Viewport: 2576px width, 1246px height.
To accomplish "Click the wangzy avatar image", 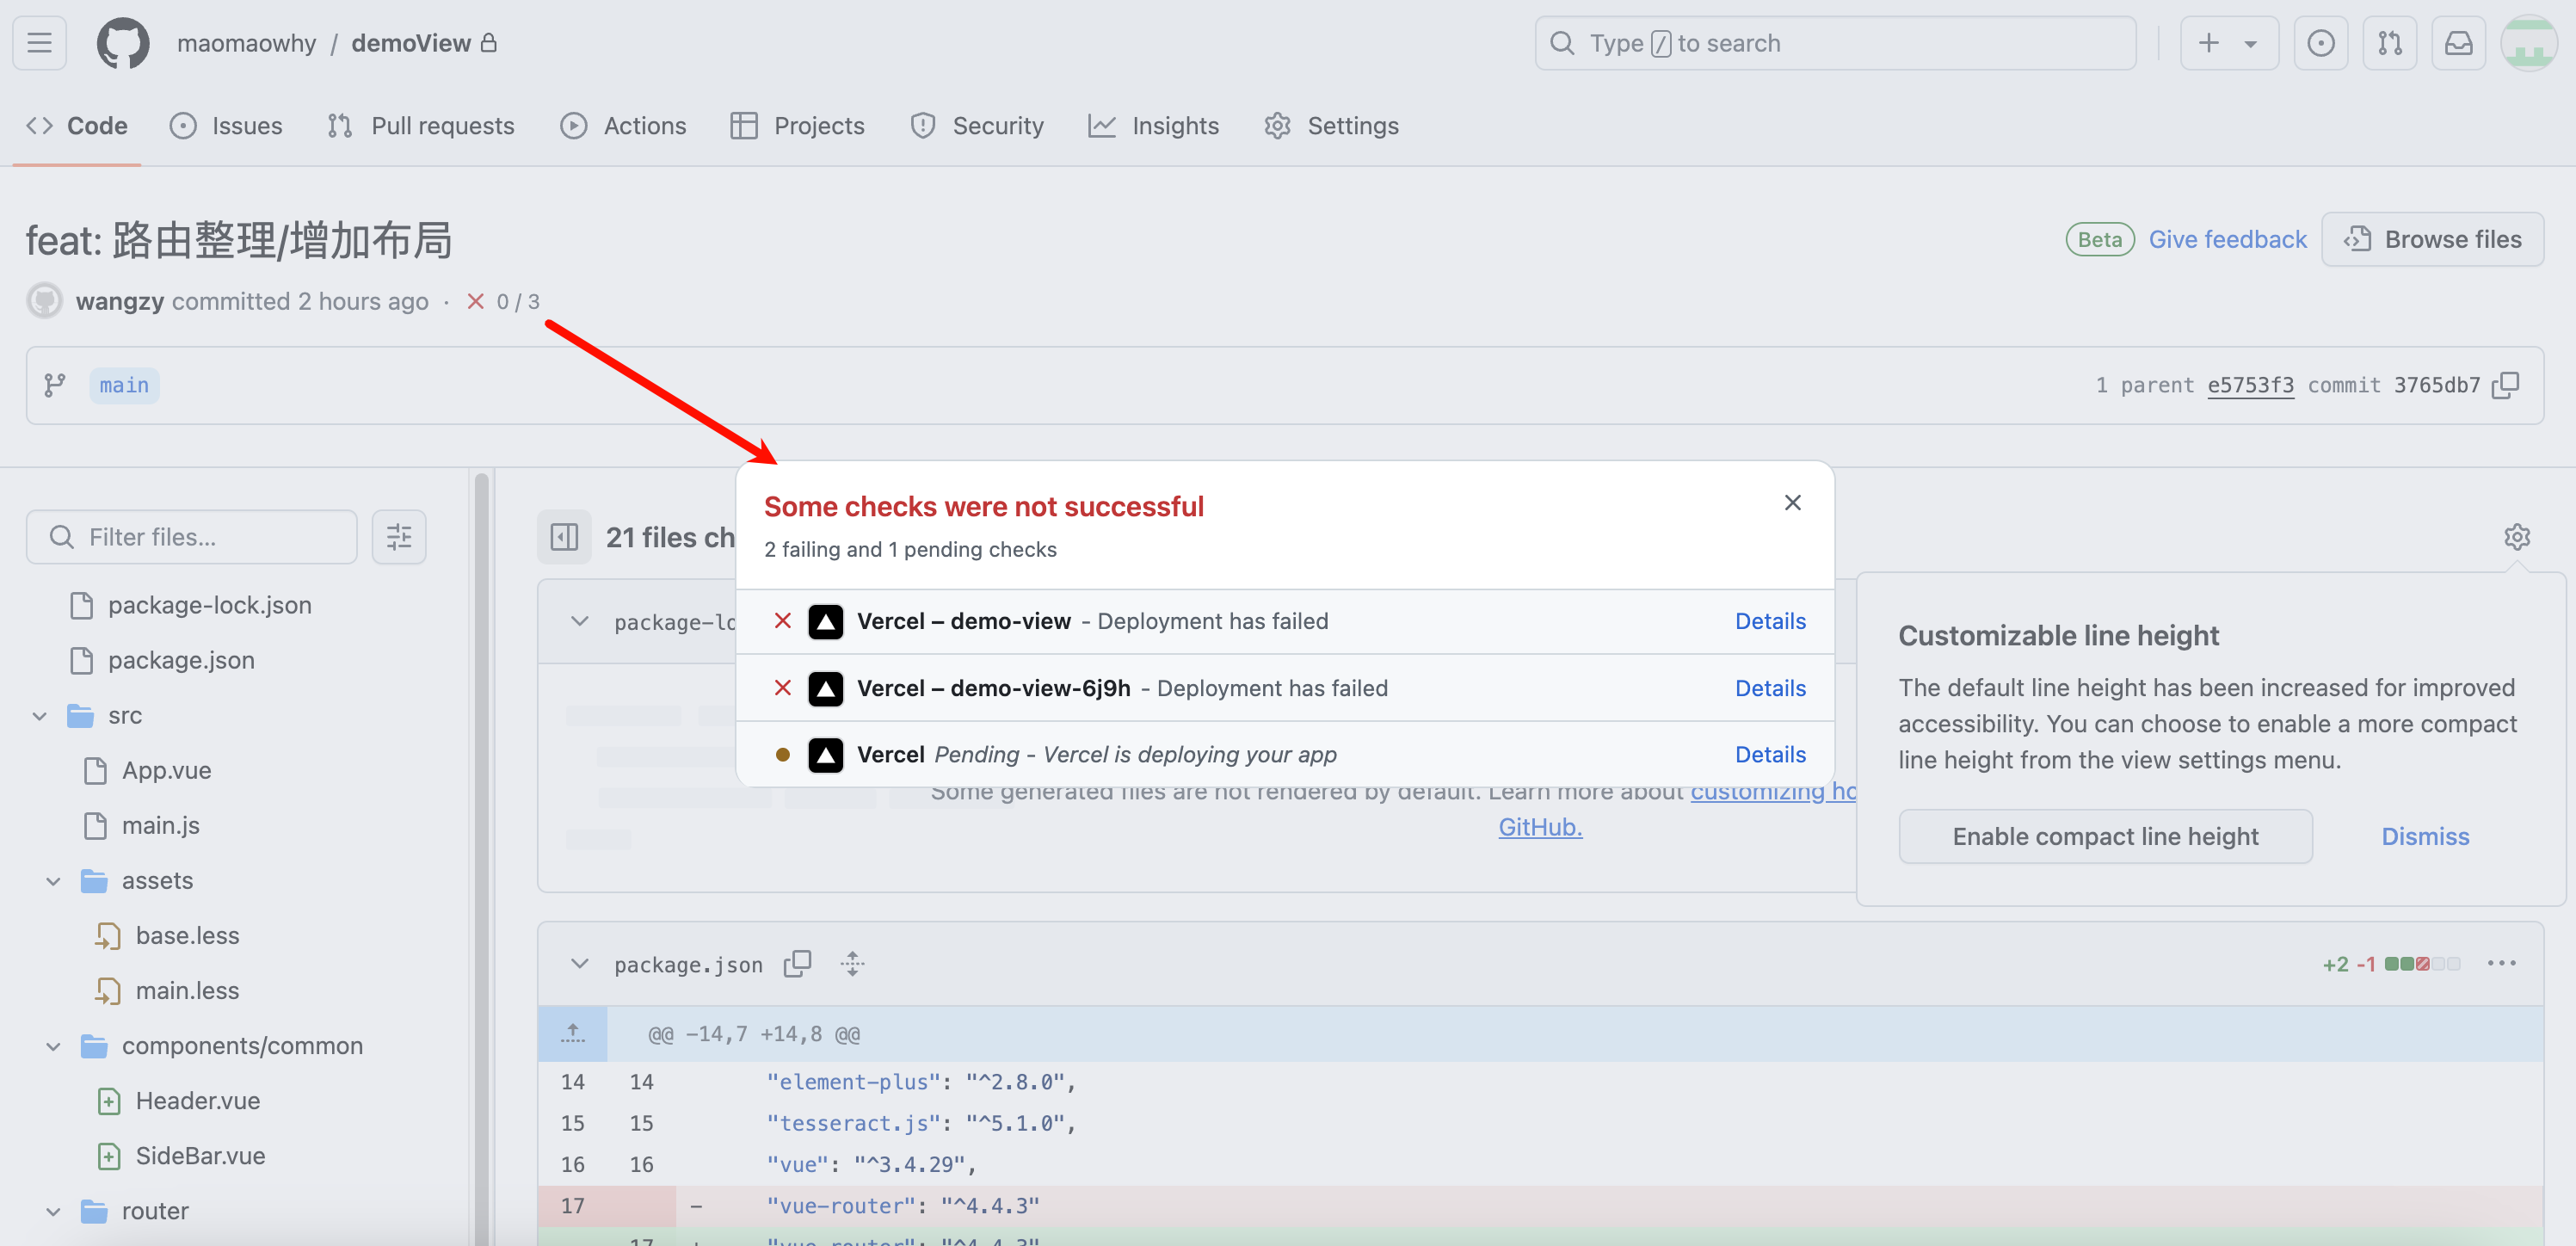I will coord(45,301).
